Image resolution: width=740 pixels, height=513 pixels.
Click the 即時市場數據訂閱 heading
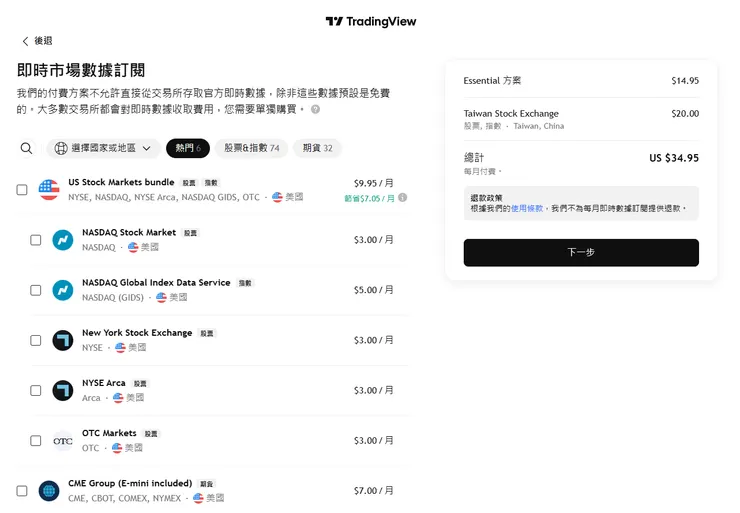pos(81,70)
